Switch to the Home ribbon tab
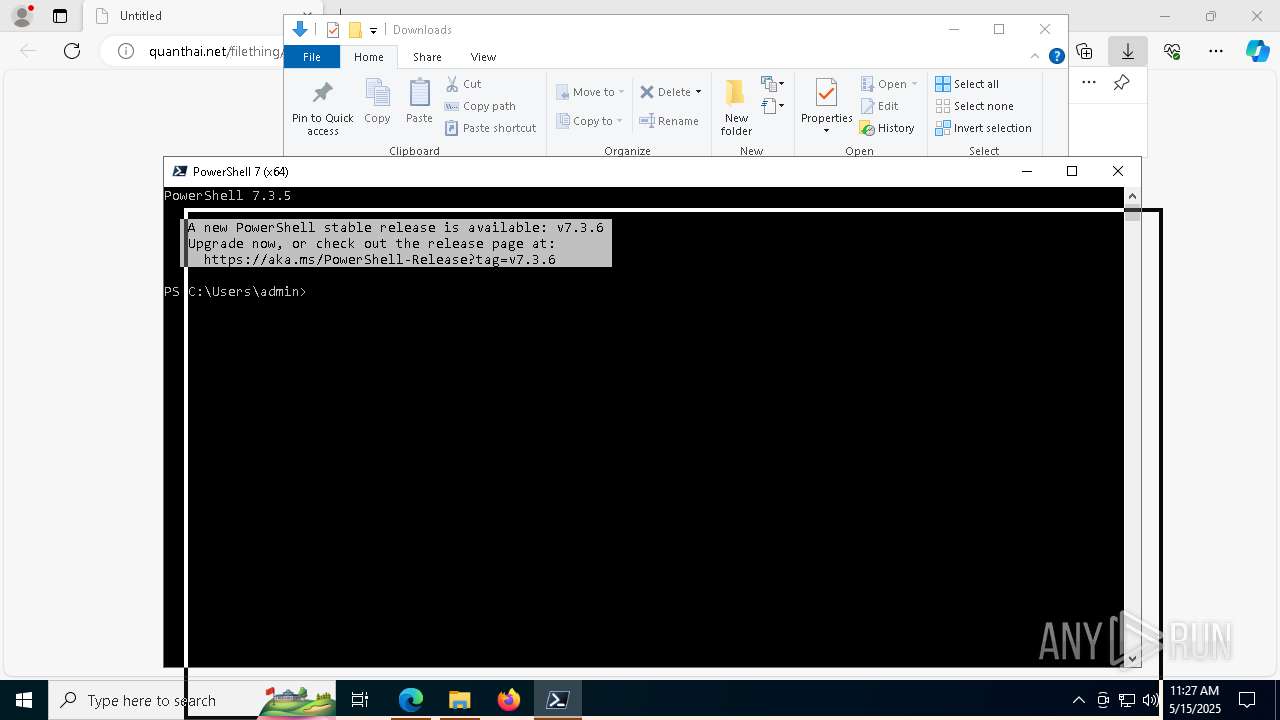Image resolution: width=1280 pixels, height=720 pixels. pos(368,57)
